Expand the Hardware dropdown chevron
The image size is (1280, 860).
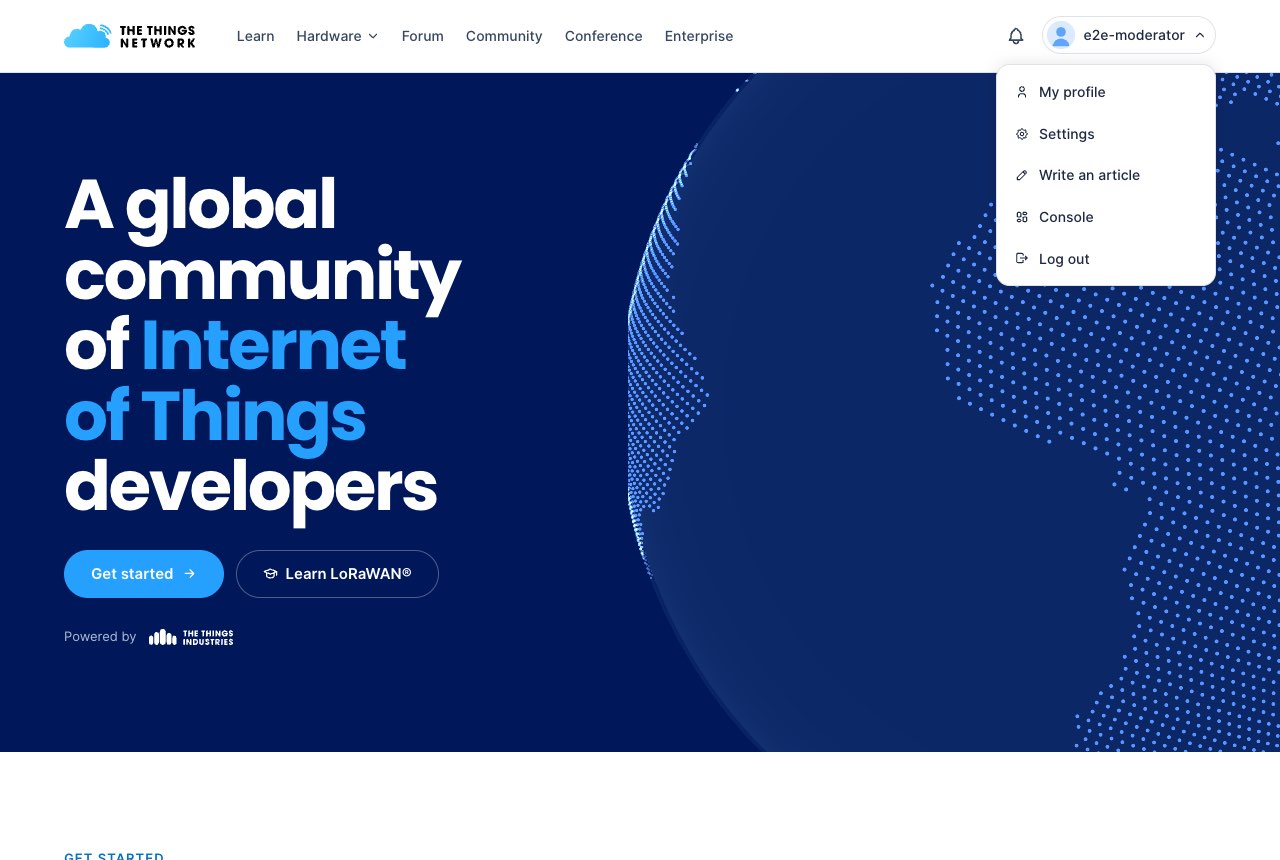(373, 36)
